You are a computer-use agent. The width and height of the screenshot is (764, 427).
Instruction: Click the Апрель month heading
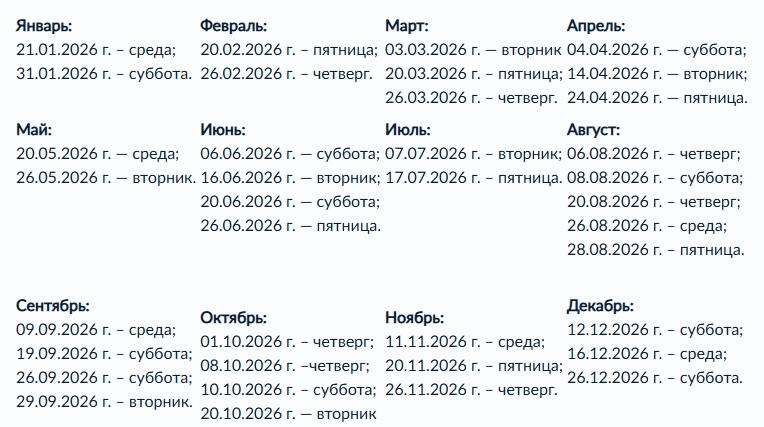coord(596,25)
